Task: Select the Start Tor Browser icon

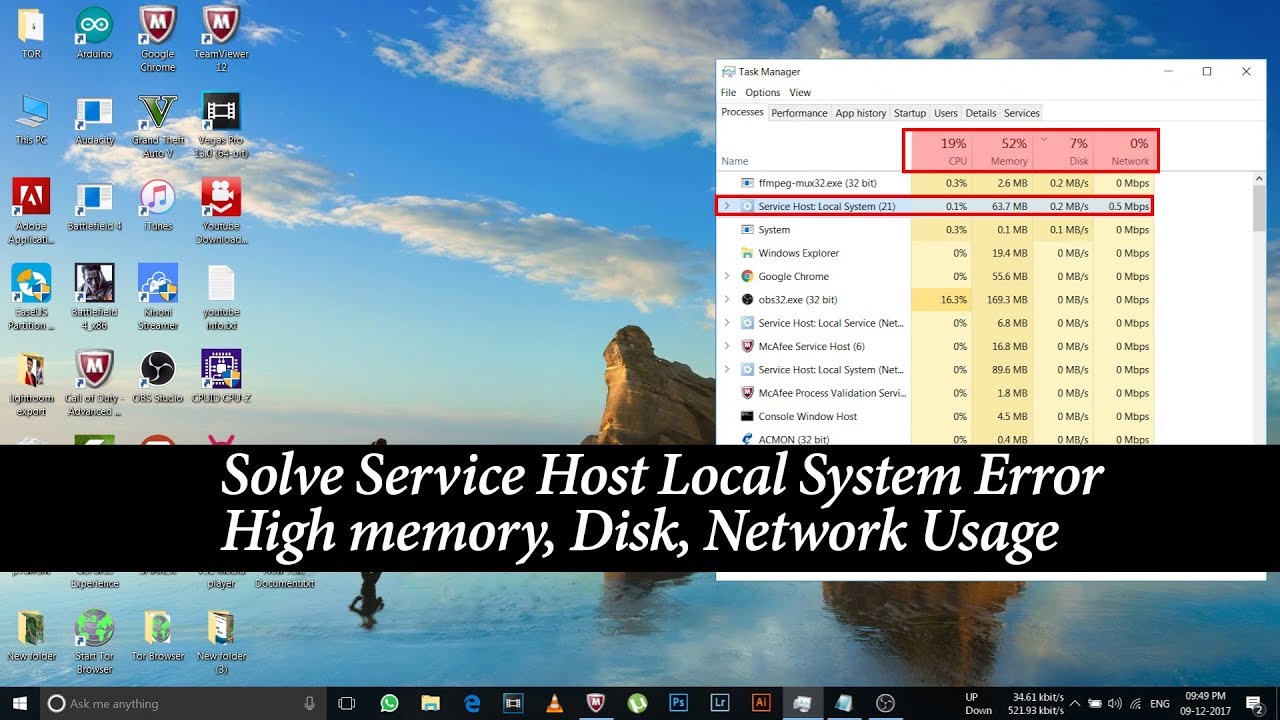Action: tap(95, 642)
